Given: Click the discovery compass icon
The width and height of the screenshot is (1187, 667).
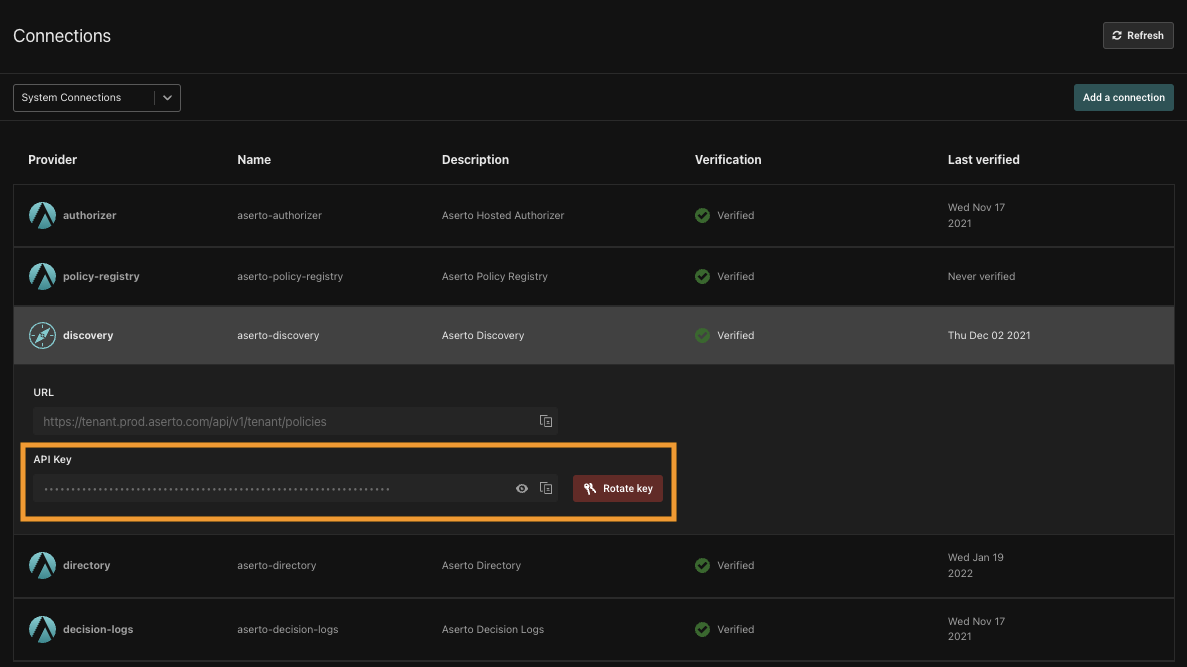Looking at the screenshot, I should [x=42, y=335].
